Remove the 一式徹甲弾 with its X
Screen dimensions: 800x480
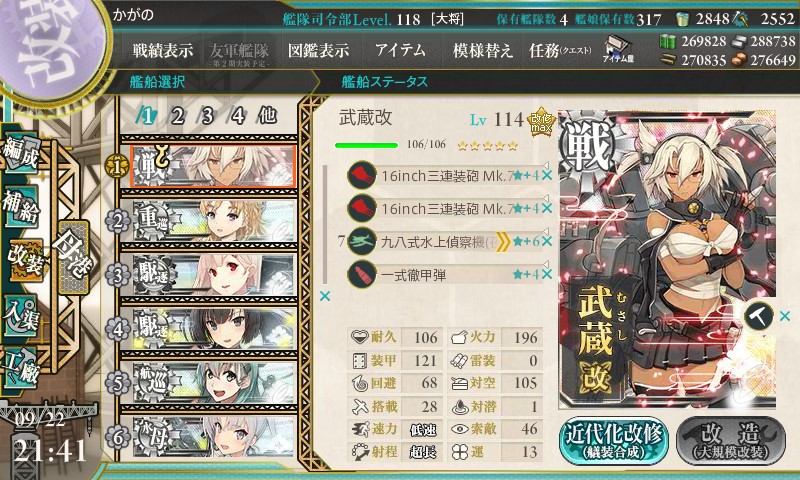(547, 274)
